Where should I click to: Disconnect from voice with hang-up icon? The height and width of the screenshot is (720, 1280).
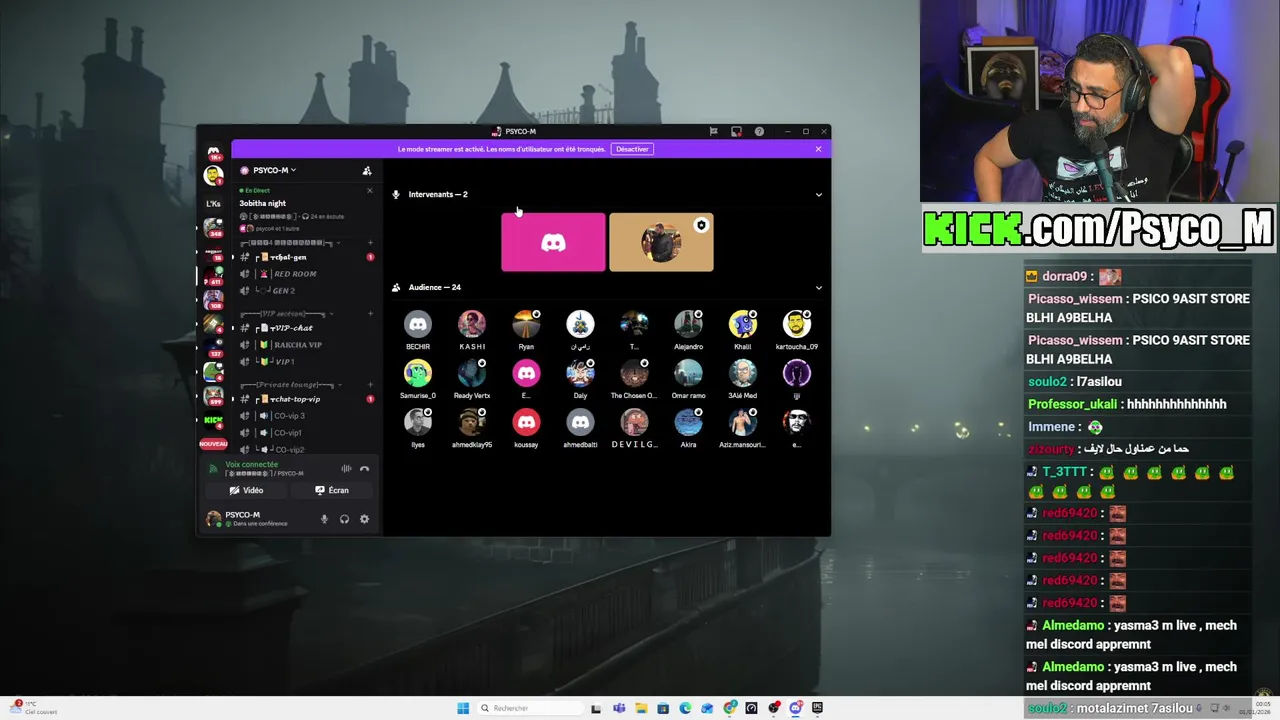tap(364, 468)
